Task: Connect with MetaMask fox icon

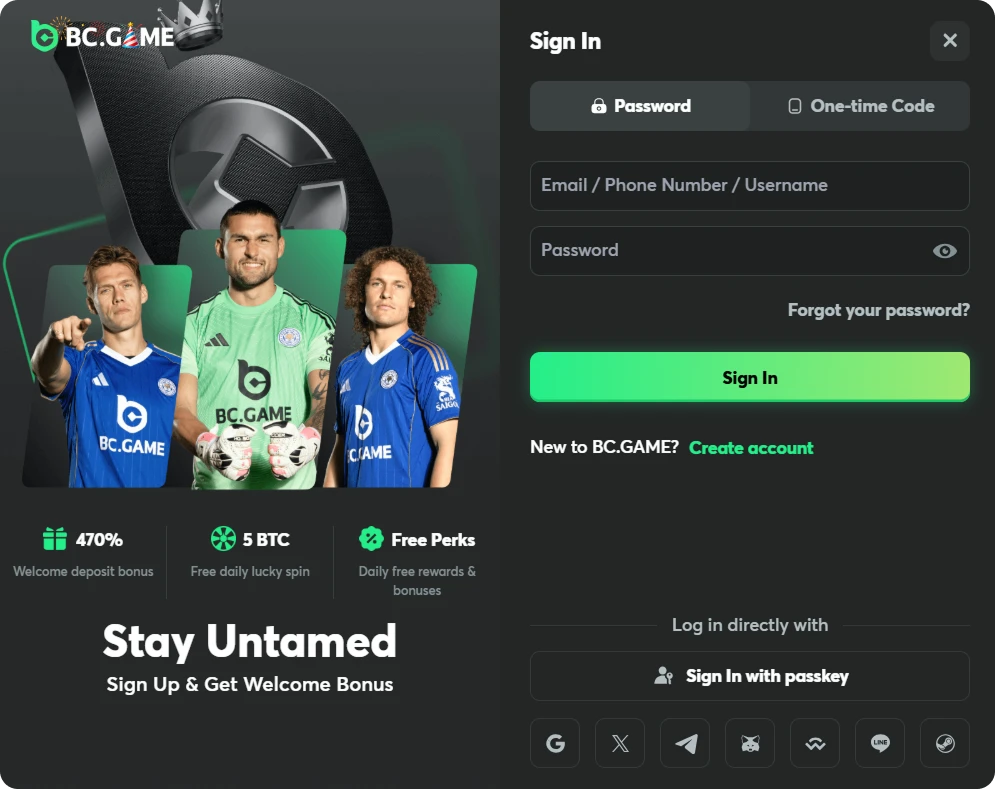Action: tap(750, 743)
